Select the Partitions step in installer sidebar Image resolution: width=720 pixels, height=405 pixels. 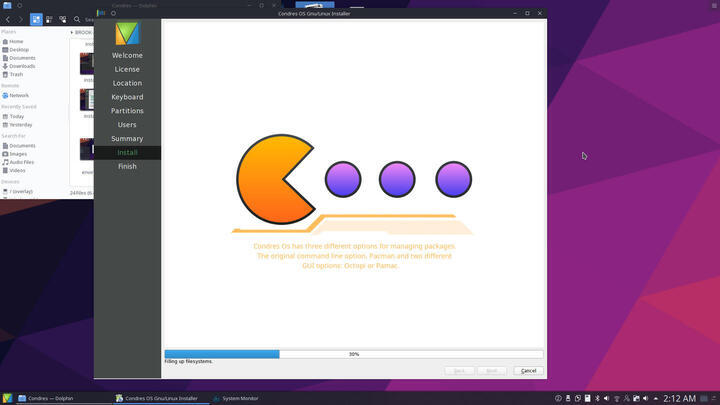127,111
